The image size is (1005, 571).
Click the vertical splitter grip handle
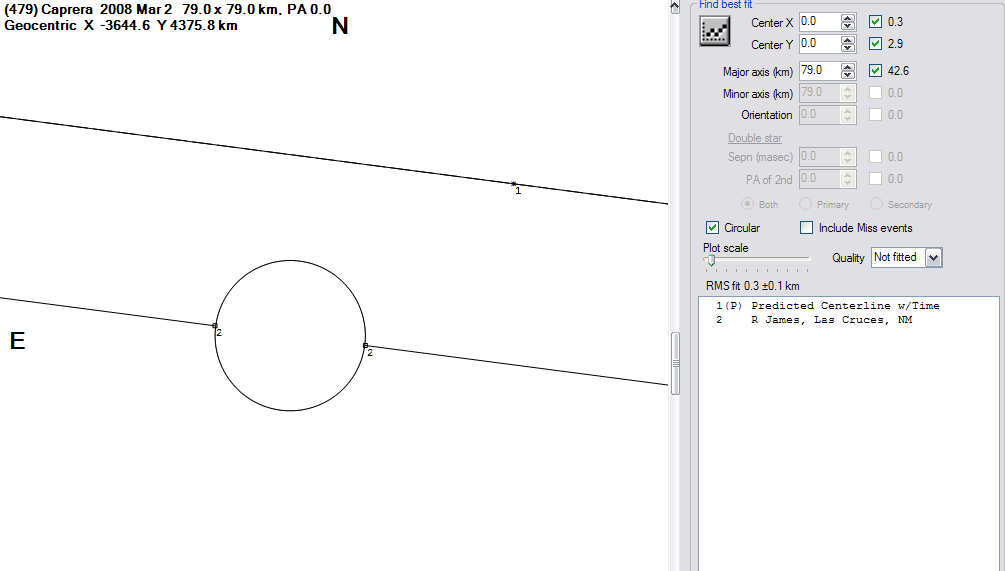(x=675, y=363)
